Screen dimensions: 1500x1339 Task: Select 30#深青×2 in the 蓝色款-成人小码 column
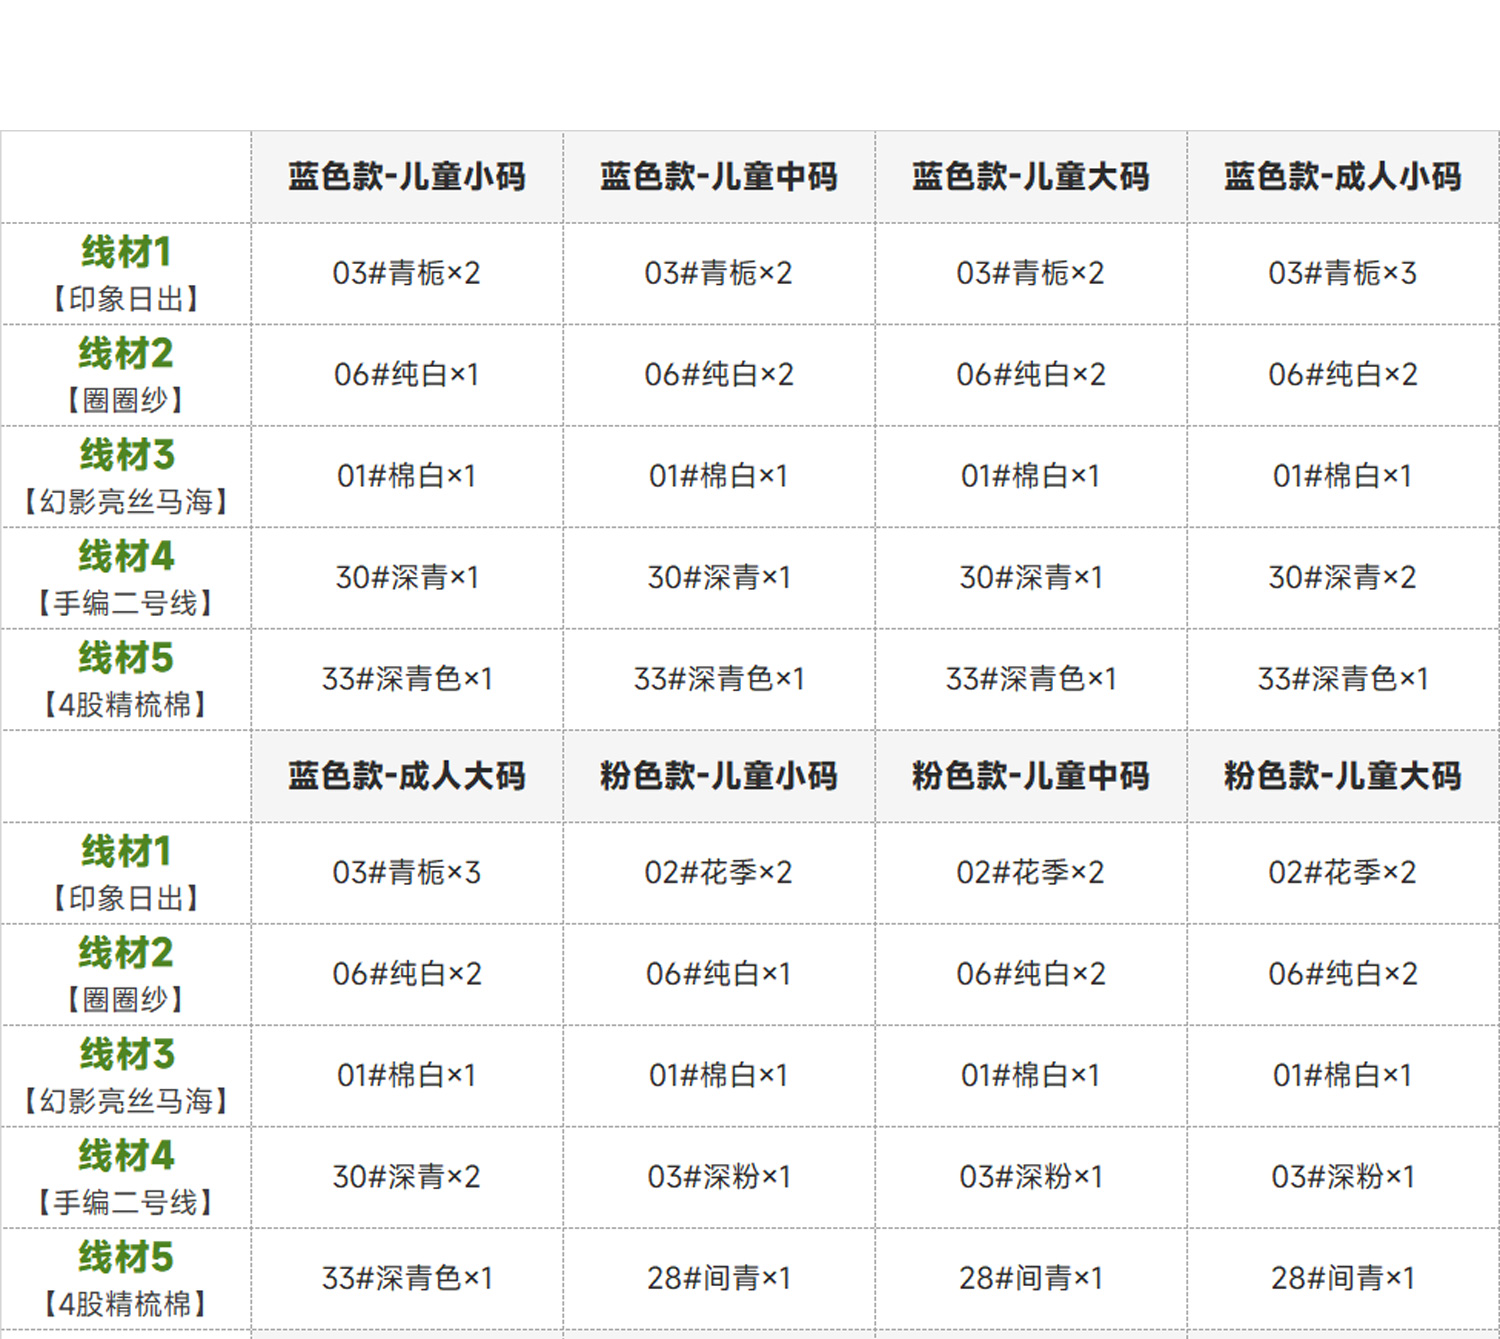click(1342, 577)
